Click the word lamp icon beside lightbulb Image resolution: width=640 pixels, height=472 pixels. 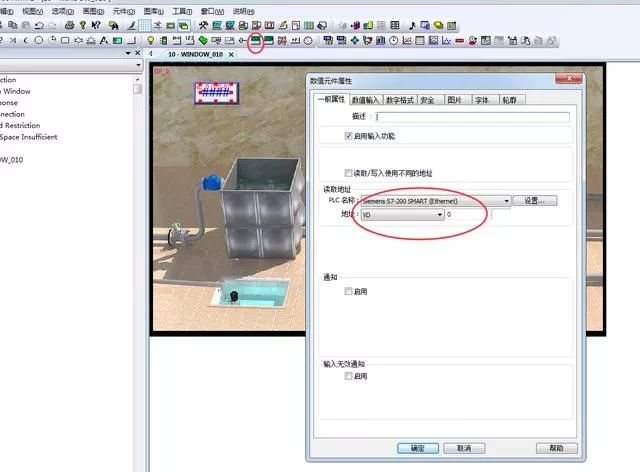pyautogui.click(x=164, y=40)
